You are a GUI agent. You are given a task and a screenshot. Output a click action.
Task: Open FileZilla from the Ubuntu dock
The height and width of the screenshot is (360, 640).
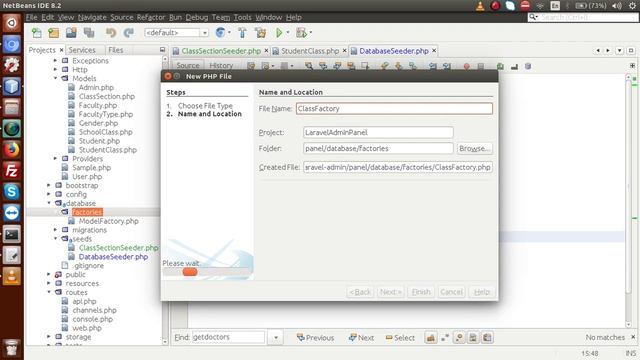[x=11, y=171]
